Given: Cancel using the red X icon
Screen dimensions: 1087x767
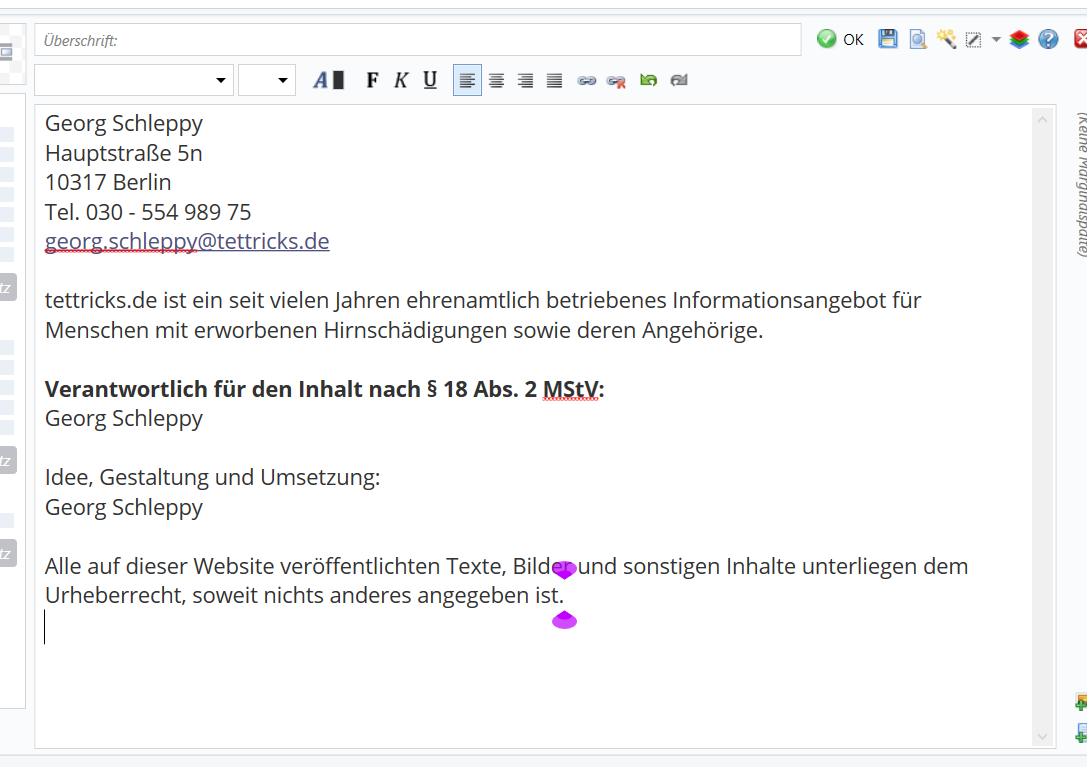Looking at the screenshot, I should coord(1080,39).
